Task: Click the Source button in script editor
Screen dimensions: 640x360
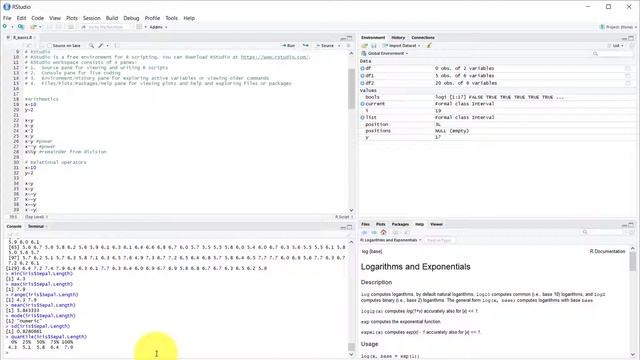Action: pos(325,46)
